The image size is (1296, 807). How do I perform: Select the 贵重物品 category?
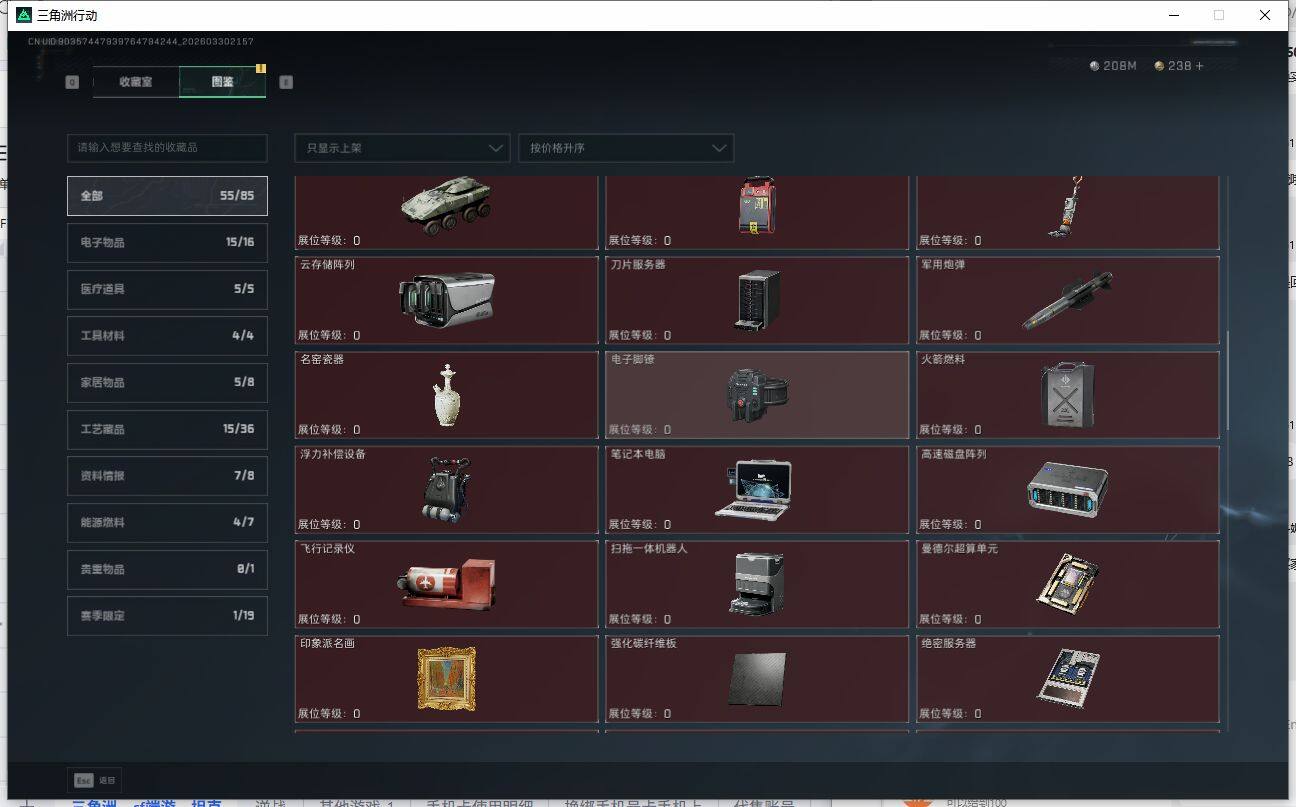pos(167,569)
